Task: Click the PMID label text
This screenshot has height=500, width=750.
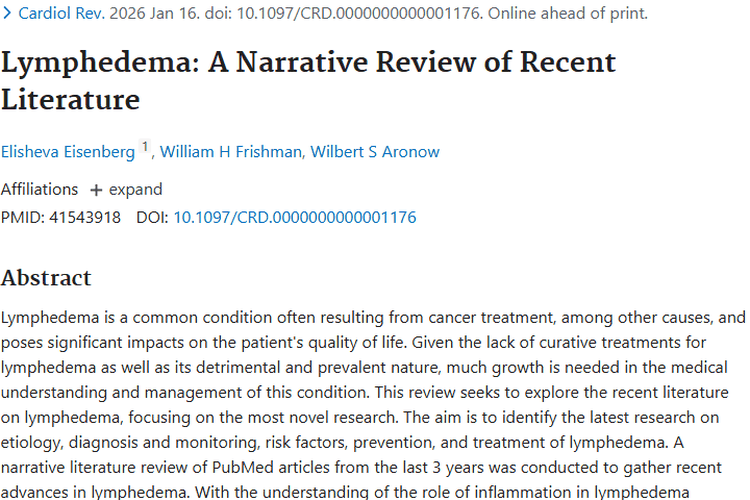Action: tap(21, 217)
